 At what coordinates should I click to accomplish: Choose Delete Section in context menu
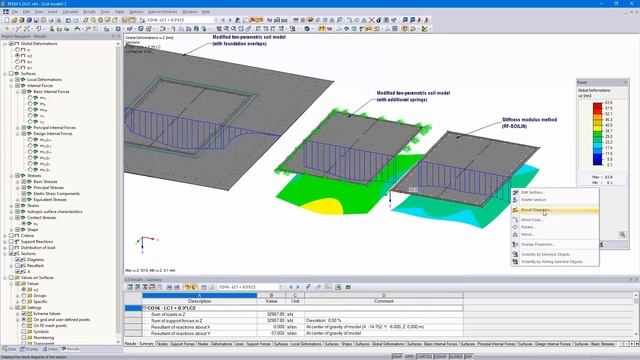(555, 200)
